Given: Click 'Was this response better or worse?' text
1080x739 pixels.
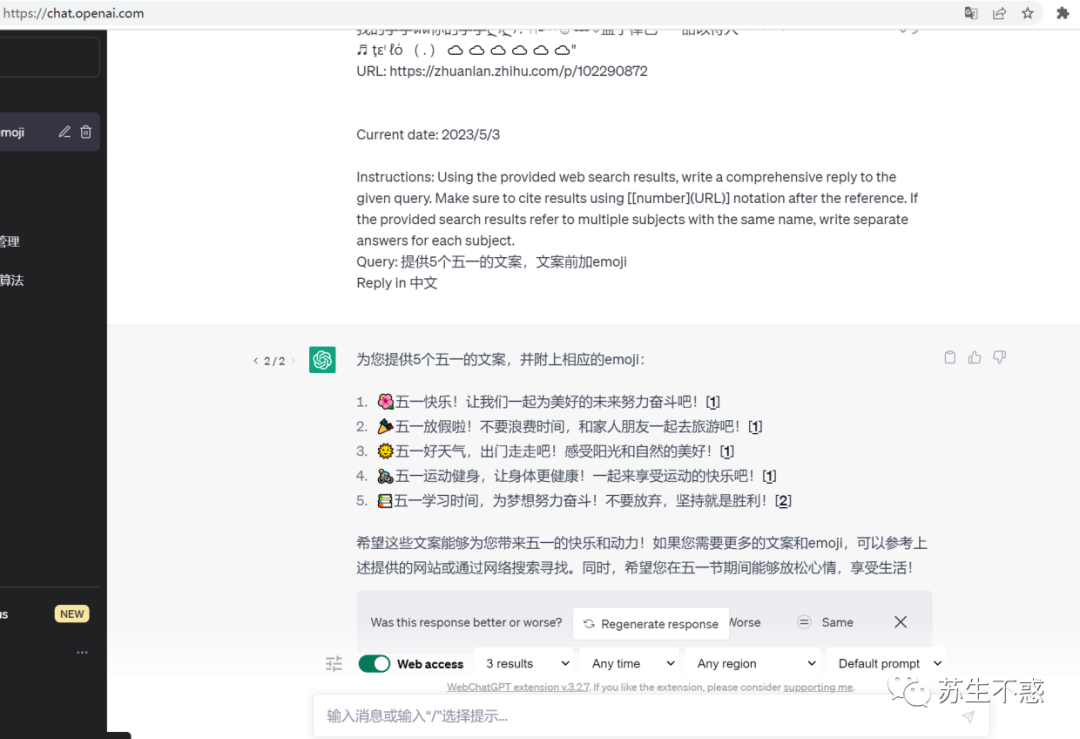Looking at the screenshot, I should (466, 622).
